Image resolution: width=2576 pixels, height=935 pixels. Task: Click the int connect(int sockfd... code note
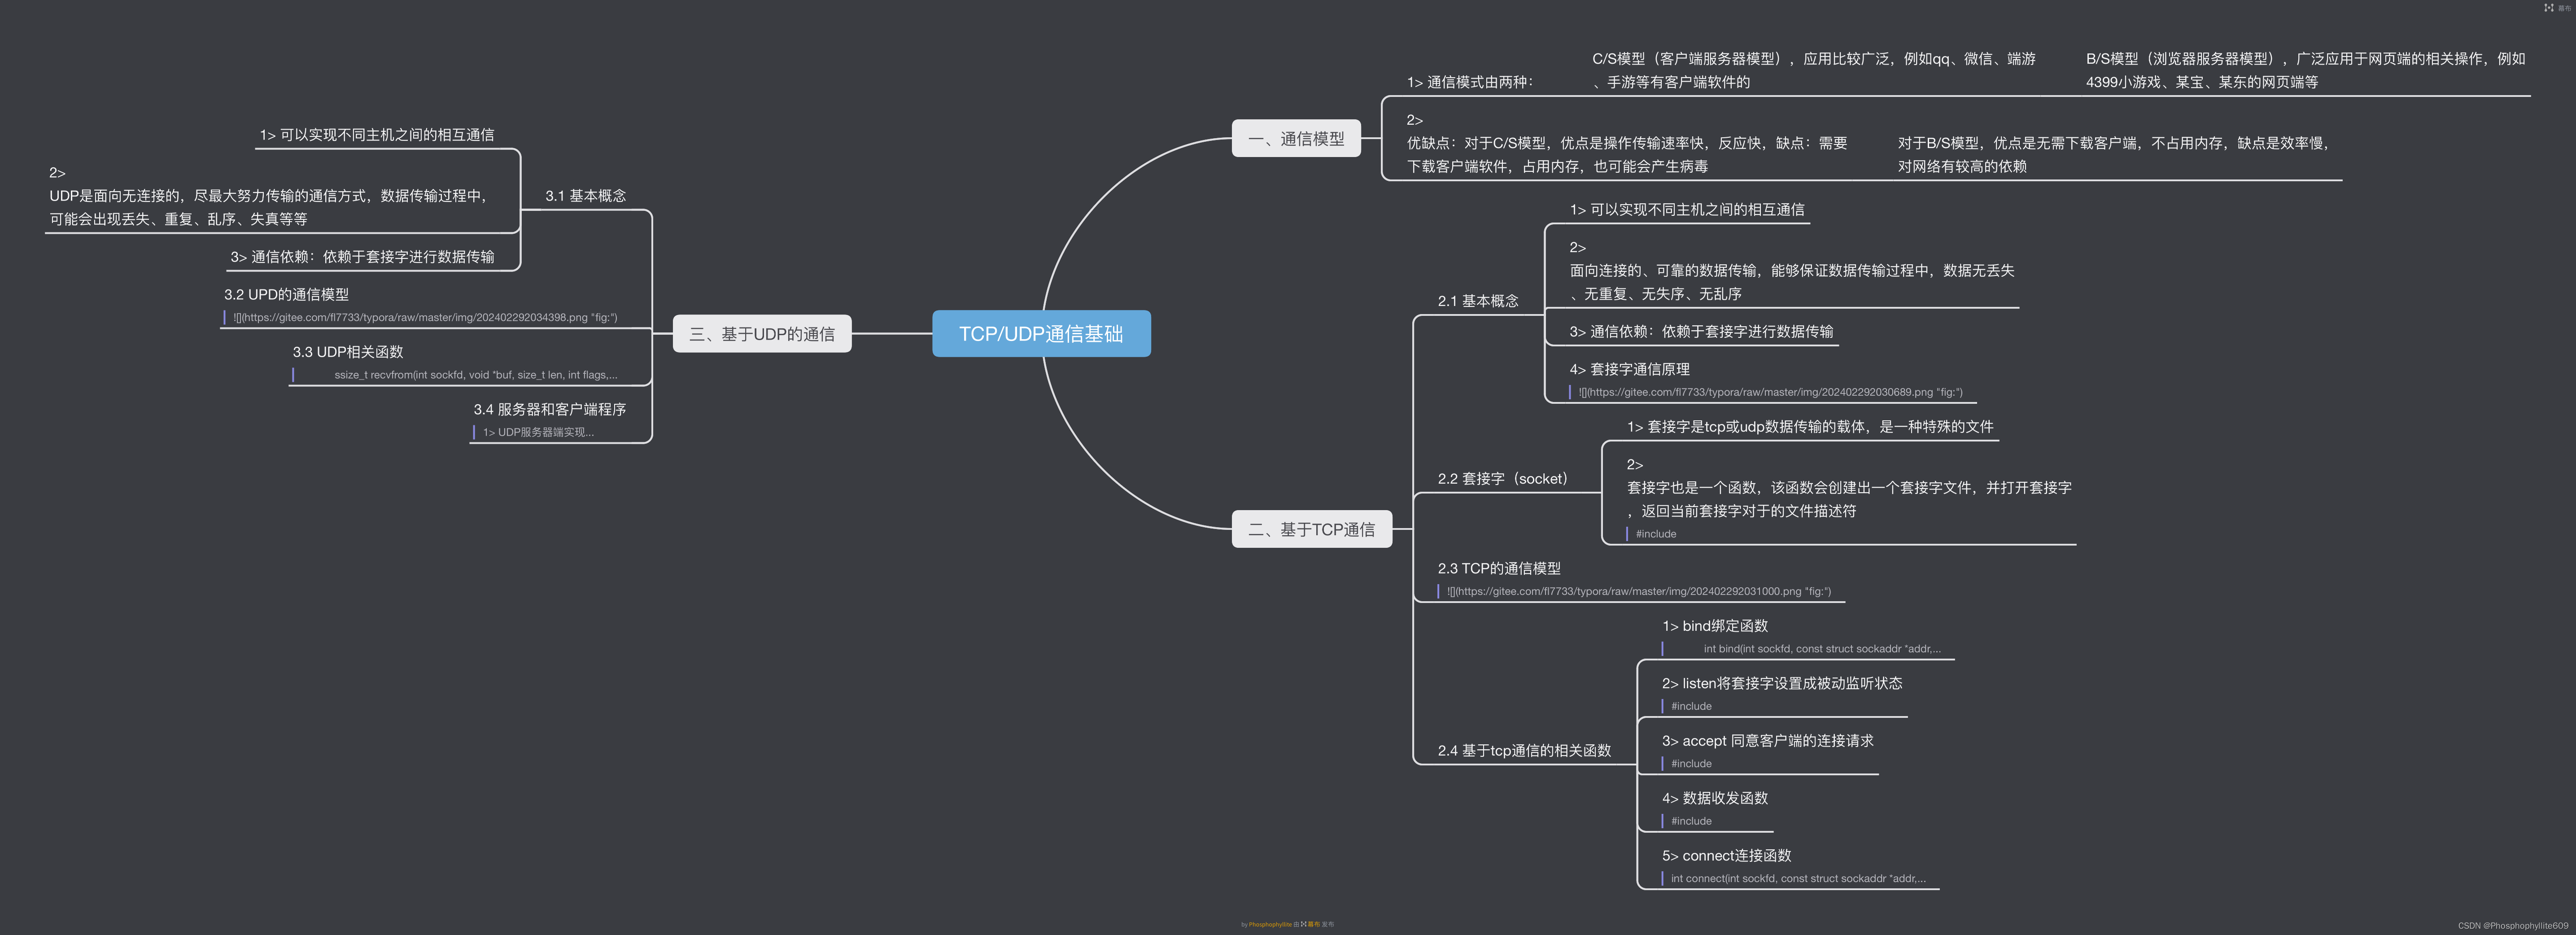pyautogui.click(x=1798, y=879)
